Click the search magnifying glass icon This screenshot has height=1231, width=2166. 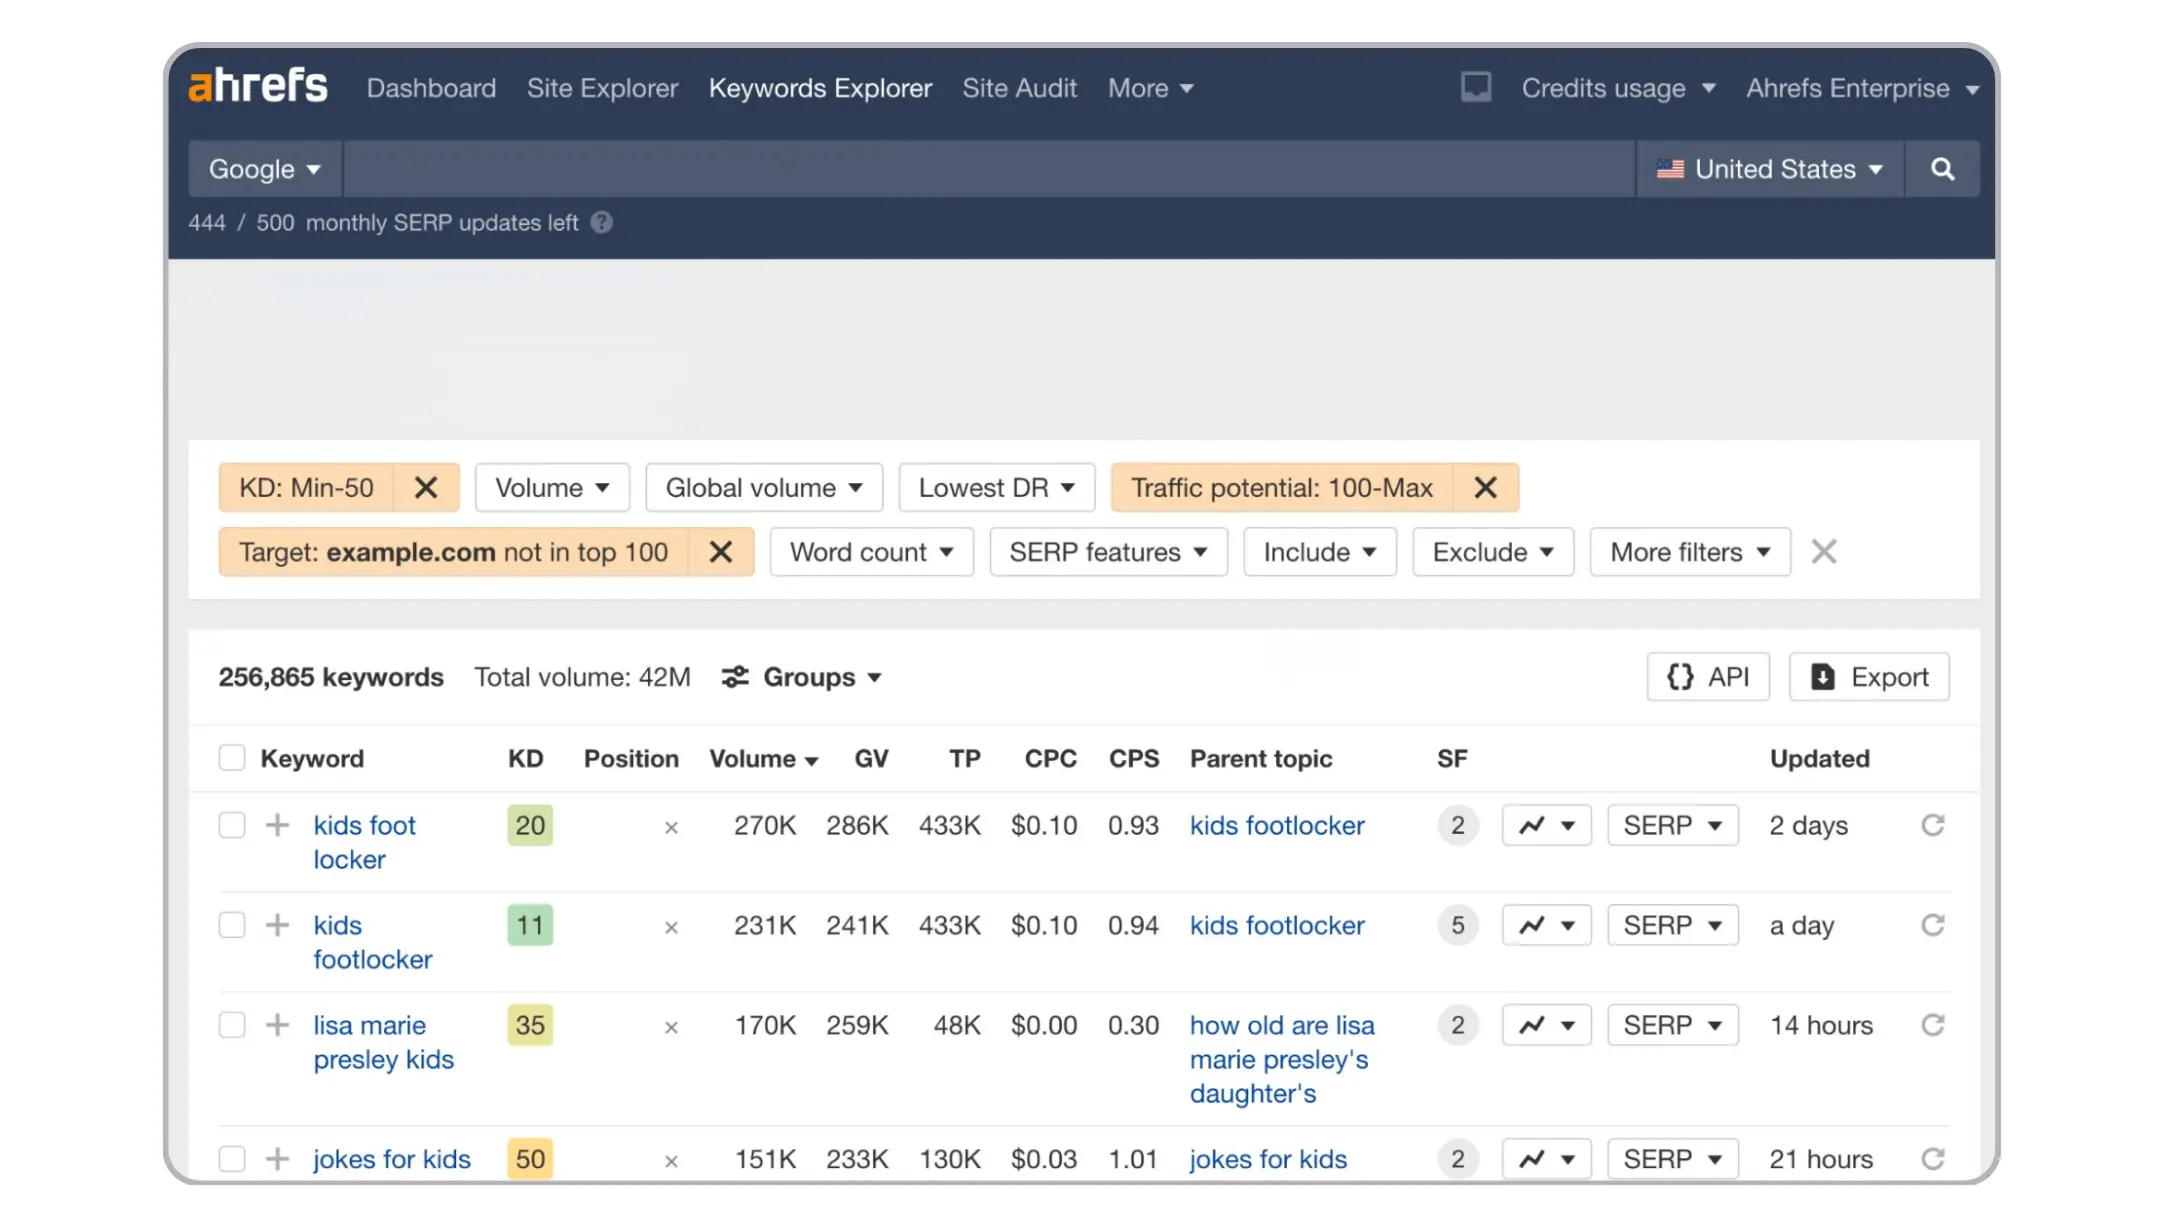tap(1943, 169)
